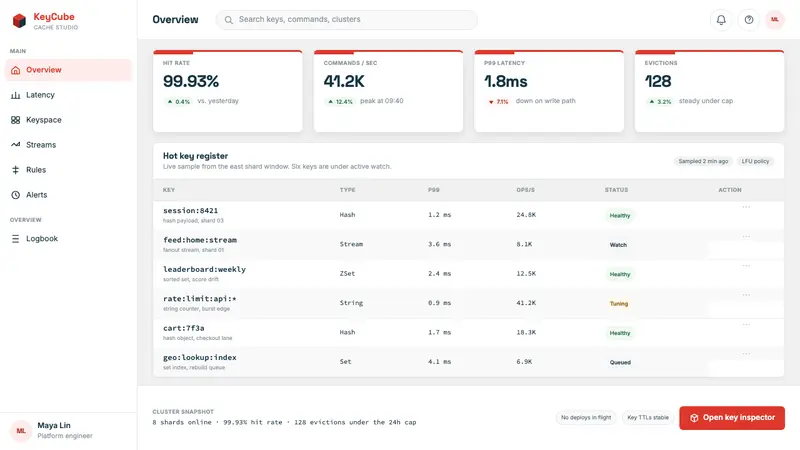800x450 pixels.
Task: Open Maya Lin user profile
Action: click(68, 431)
